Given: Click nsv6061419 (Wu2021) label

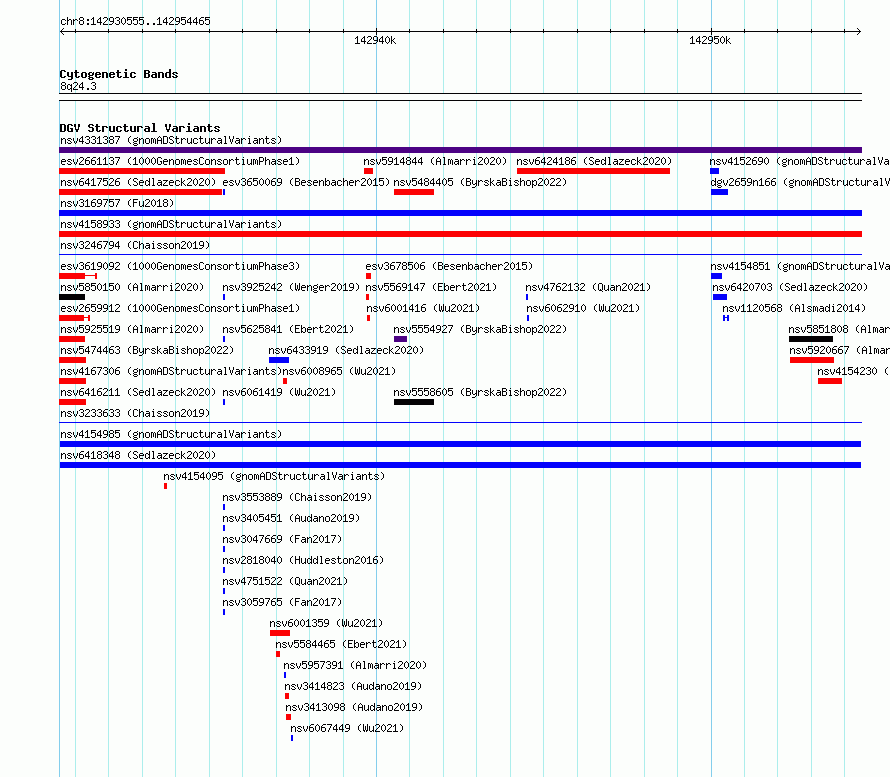Looking at the screenshot, I should click(x=279, y=392).
